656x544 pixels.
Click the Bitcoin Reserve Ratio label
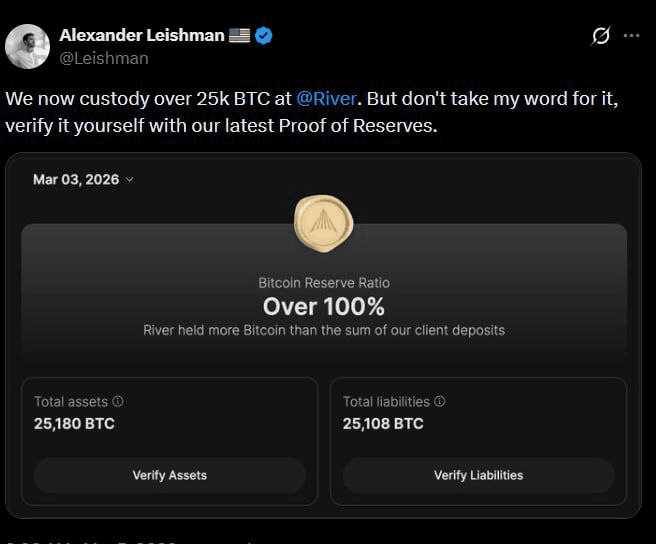click(323, 283)
